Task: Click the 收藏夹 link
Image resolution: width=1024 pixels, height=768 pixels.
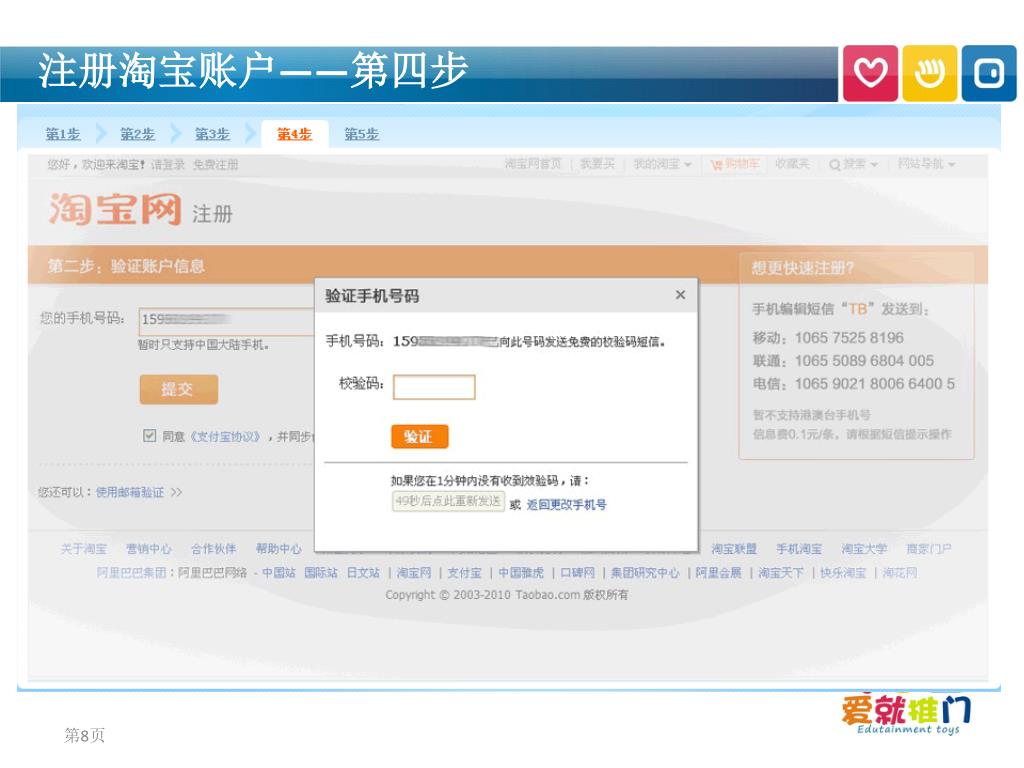Action: coord(792,164)
